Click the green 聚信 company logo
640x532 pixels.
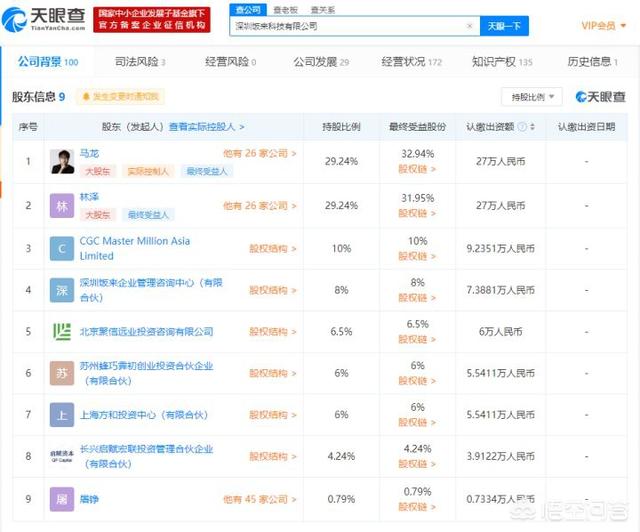tap(62, 332)
